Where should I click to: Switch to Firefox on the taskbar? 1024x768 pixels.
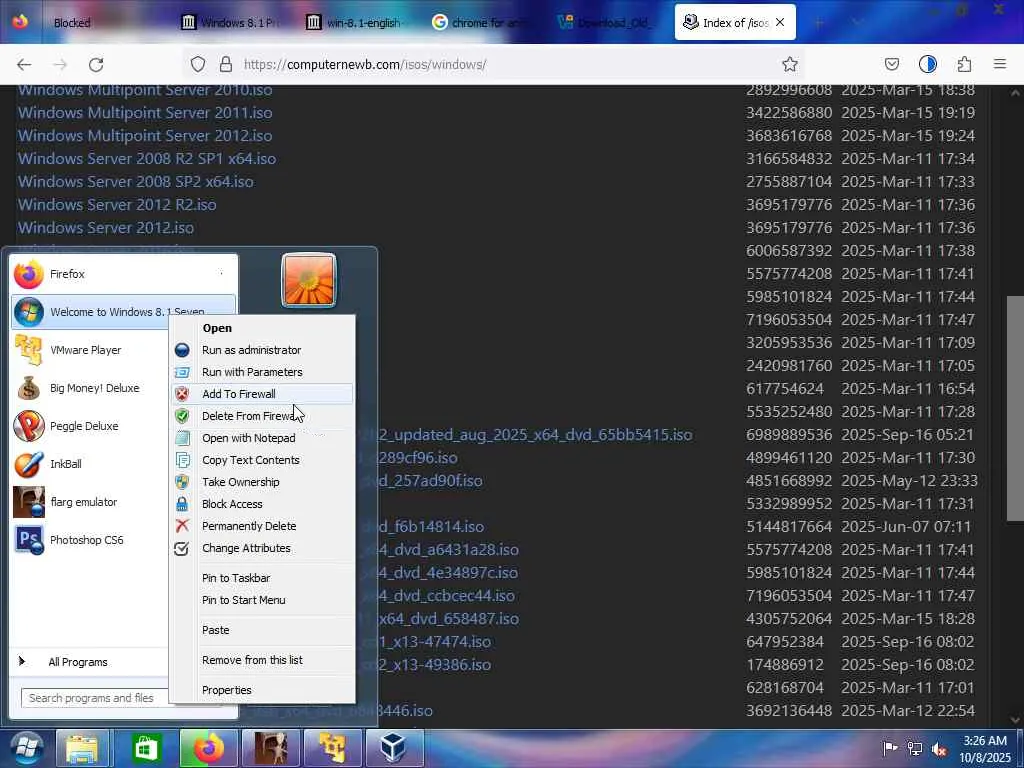point(208,748)
